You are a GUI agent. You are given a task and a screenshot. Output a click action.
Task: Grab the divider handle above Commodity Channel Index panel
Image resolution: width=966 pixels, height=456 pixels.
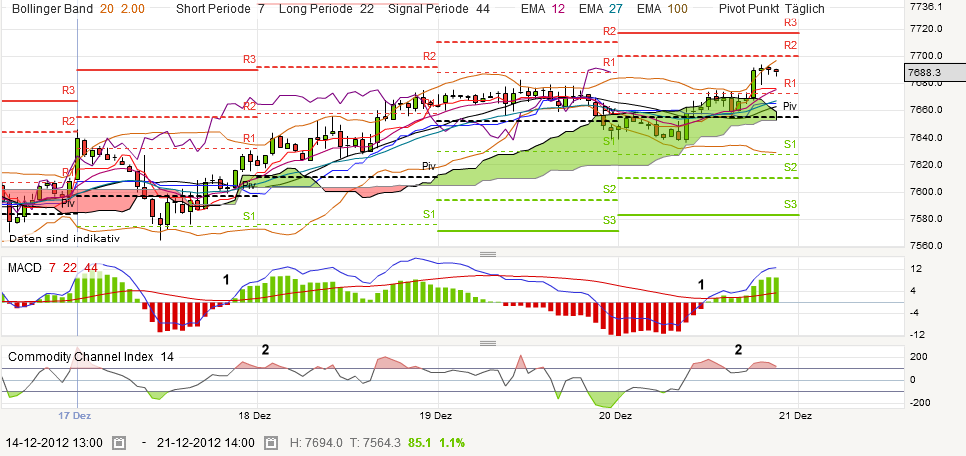488,343
